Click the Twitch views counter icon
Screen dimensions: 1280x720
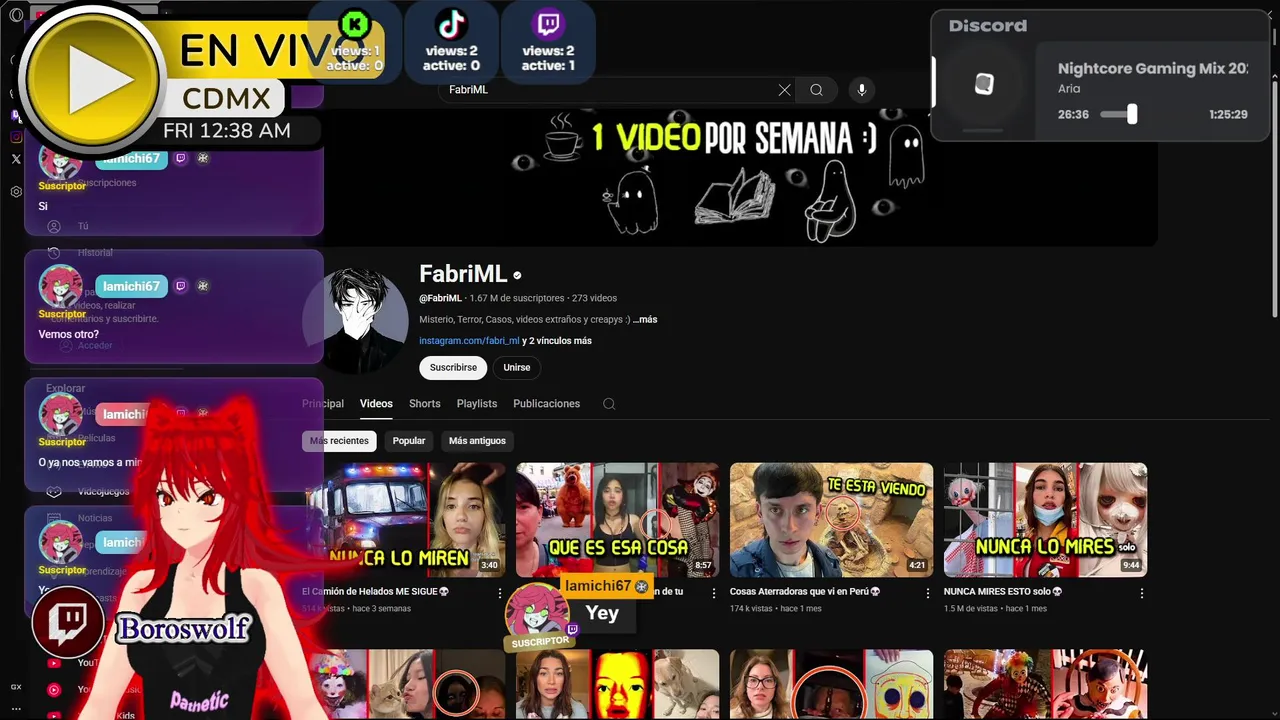548,24
